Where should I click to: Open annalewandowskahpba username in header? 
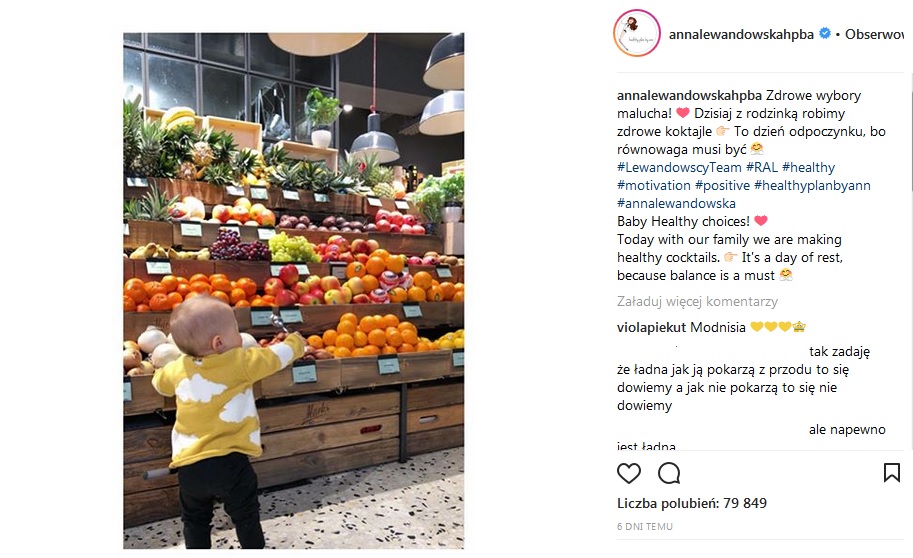(x=741, y=34)
